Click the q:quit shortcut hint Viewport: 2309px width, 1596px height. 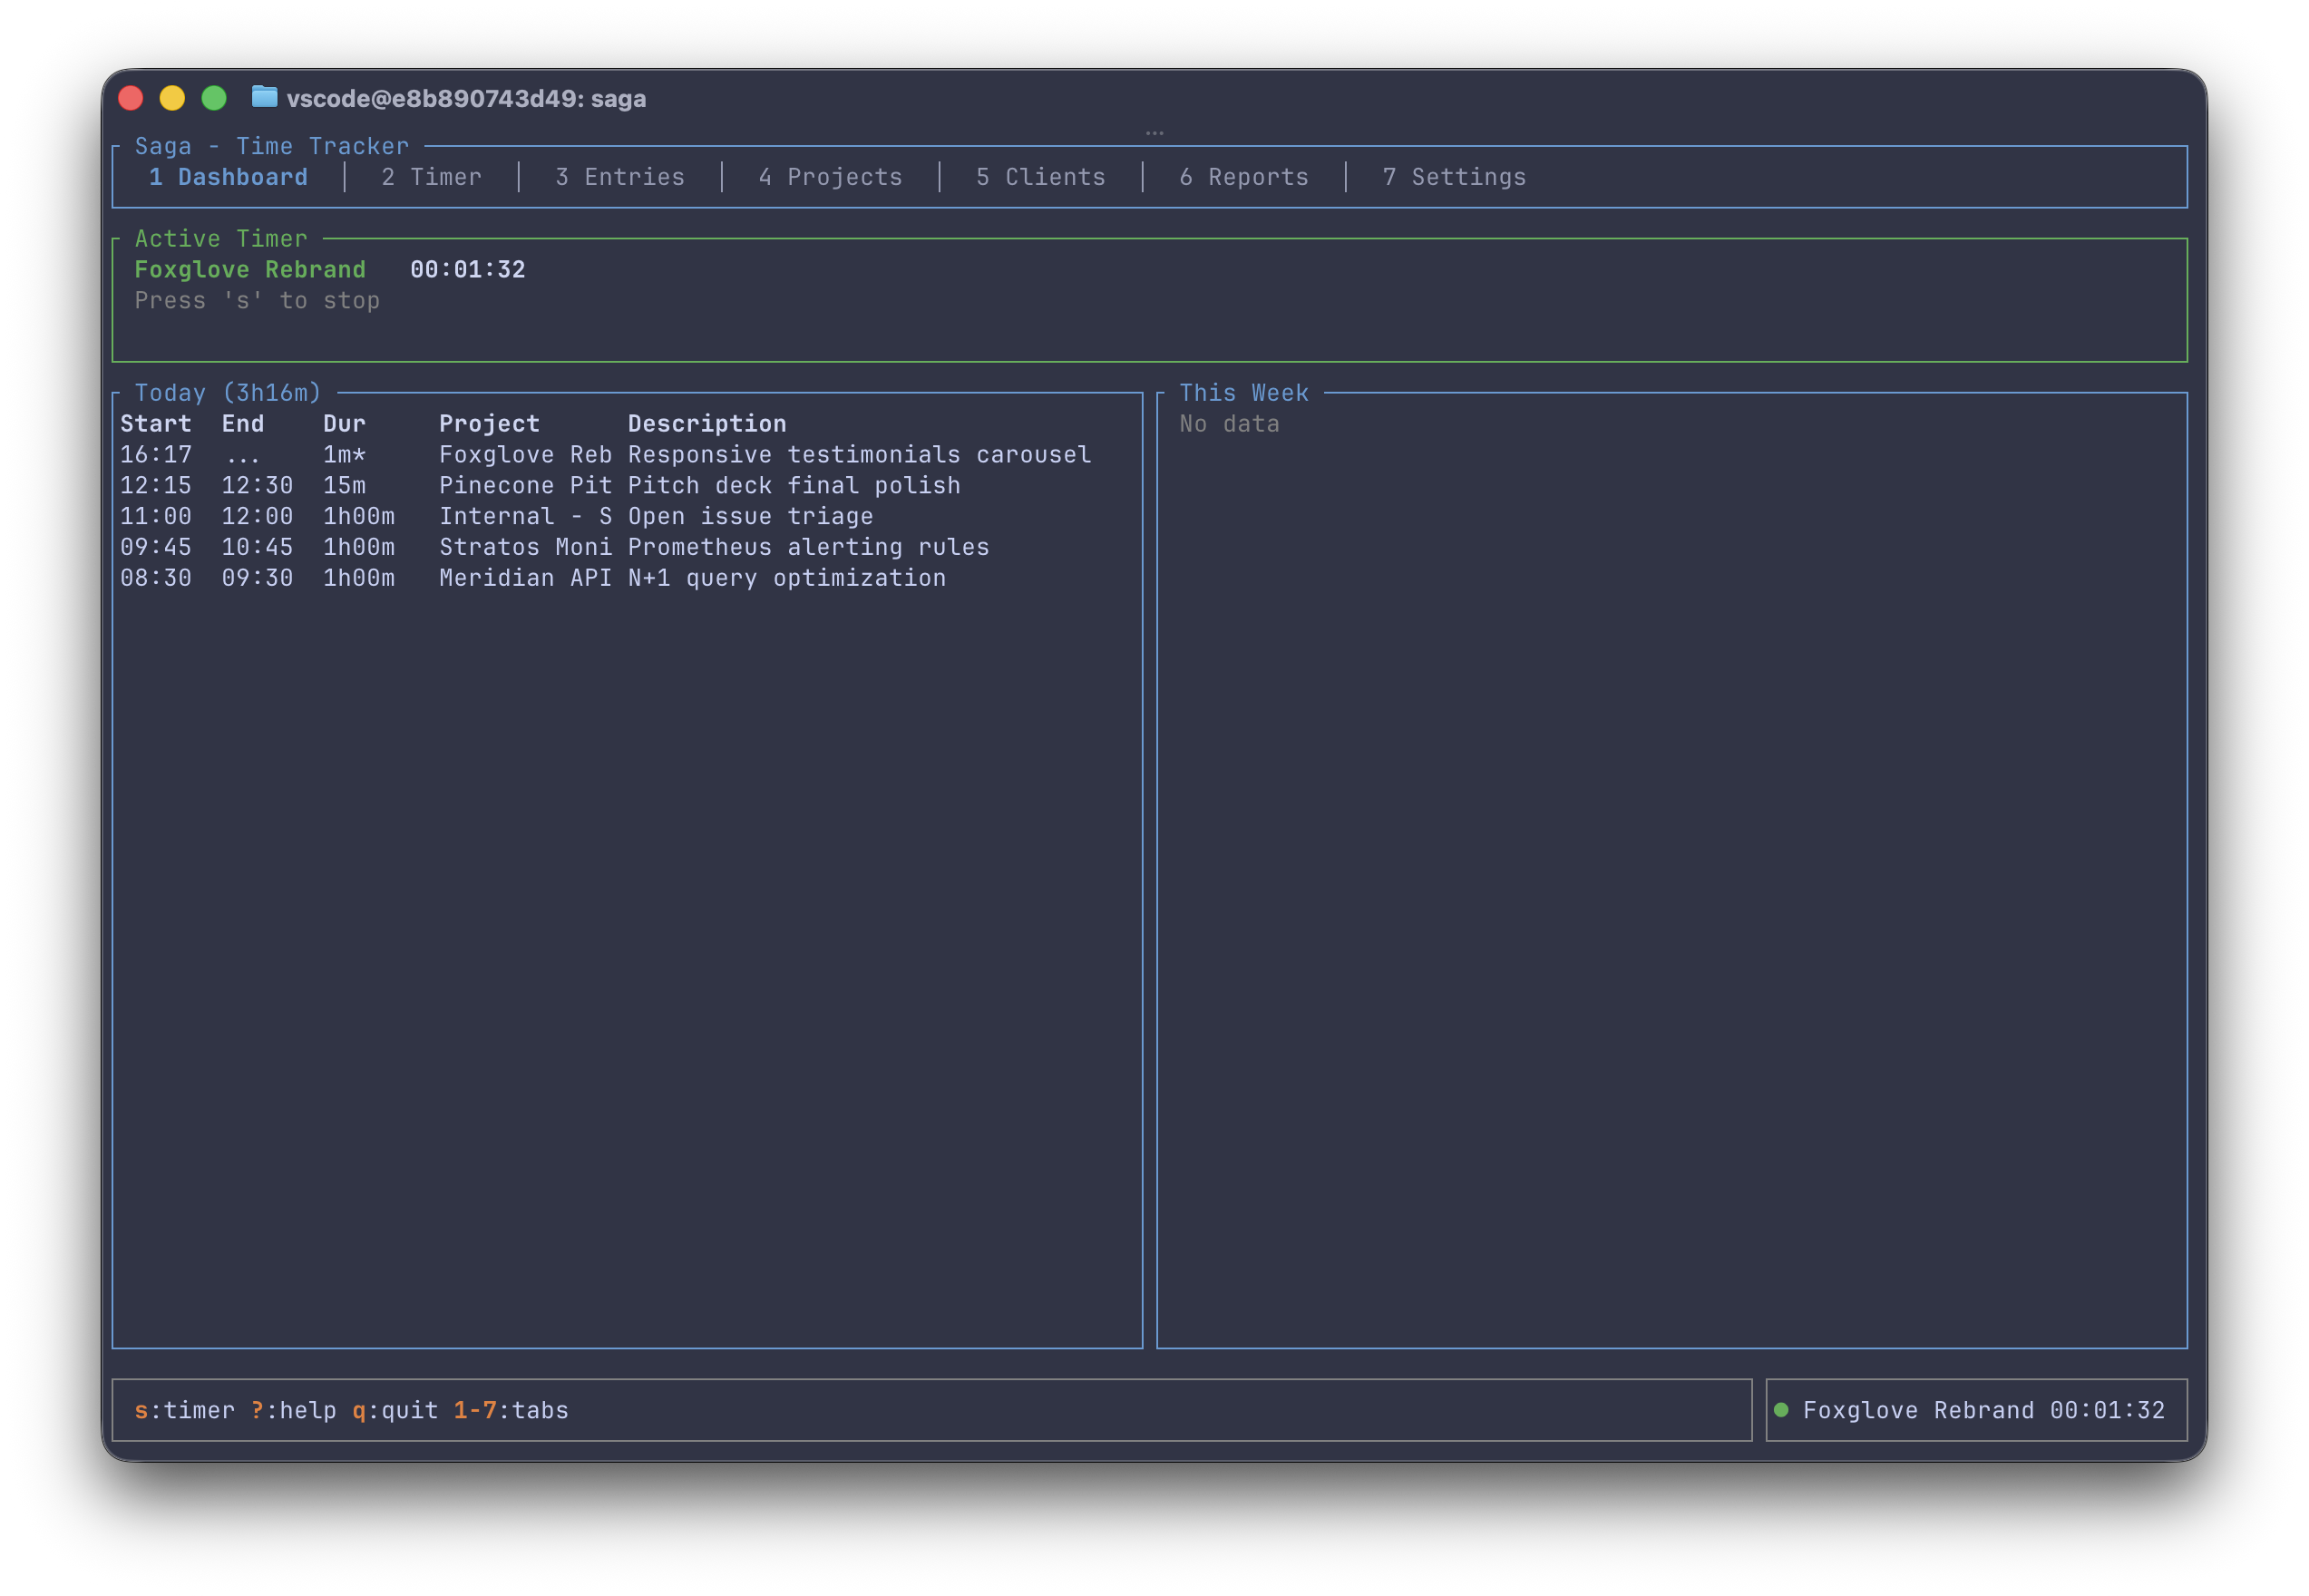click(x=395, y=1410)
